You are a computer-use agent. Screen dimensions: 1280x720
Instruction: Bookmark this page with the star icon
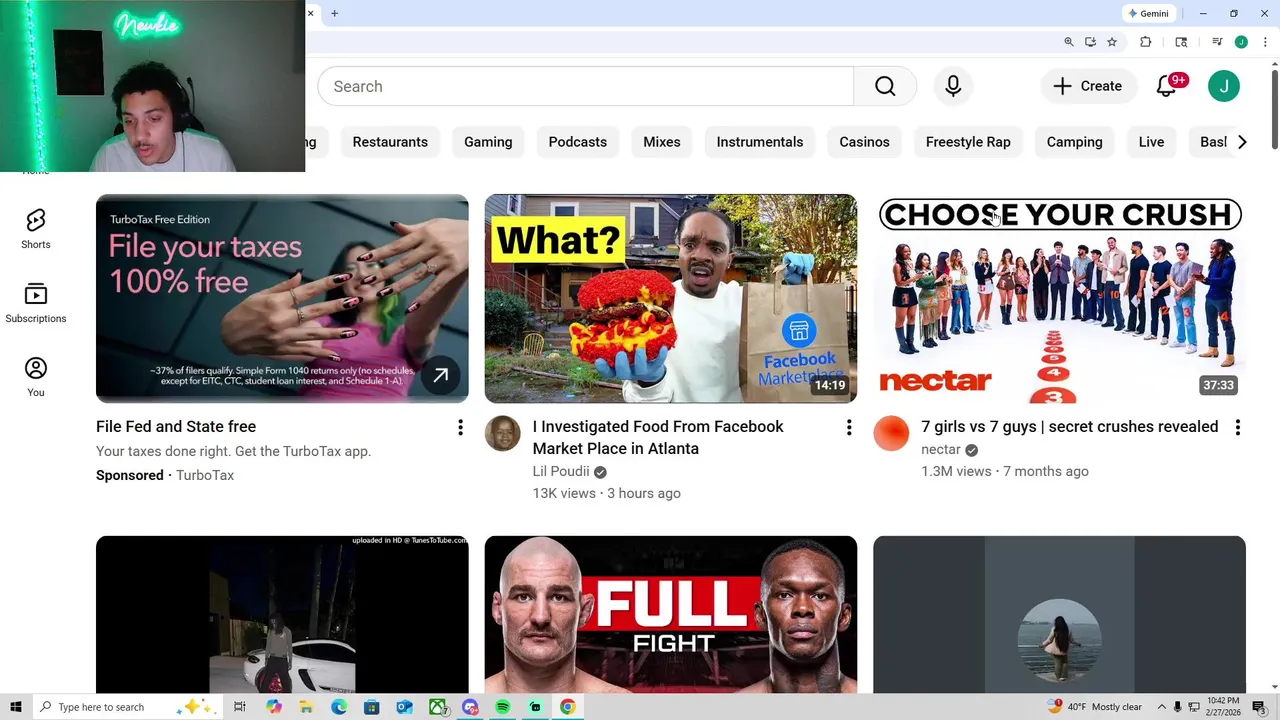coord(1112,42)
